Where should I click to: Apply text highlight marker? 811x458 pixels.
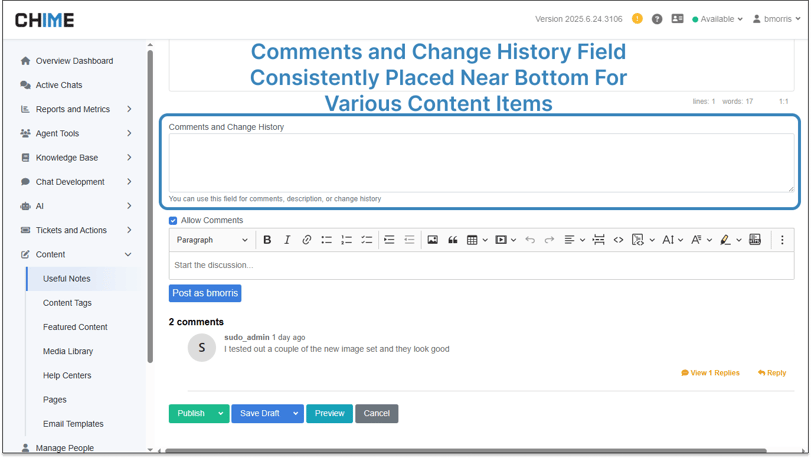pos(725,240)
